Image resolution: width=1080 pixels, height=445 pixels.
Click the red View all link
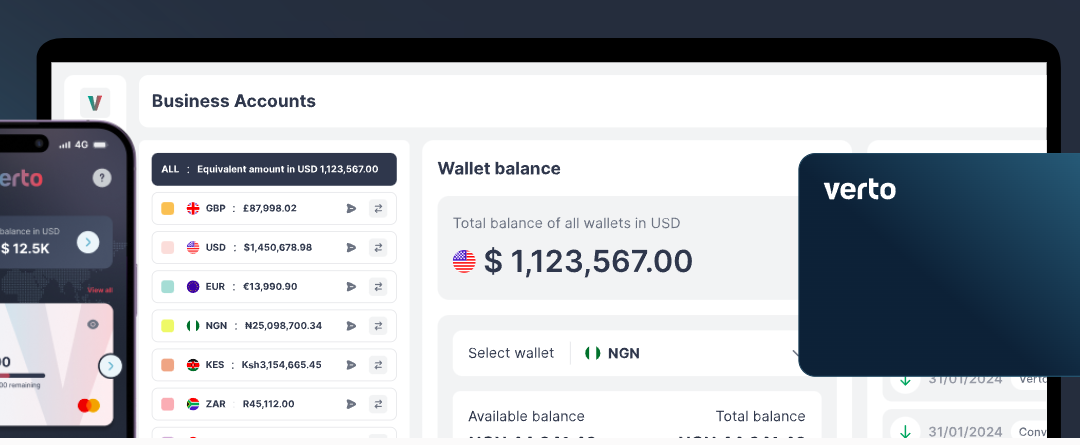pos(101,290)
